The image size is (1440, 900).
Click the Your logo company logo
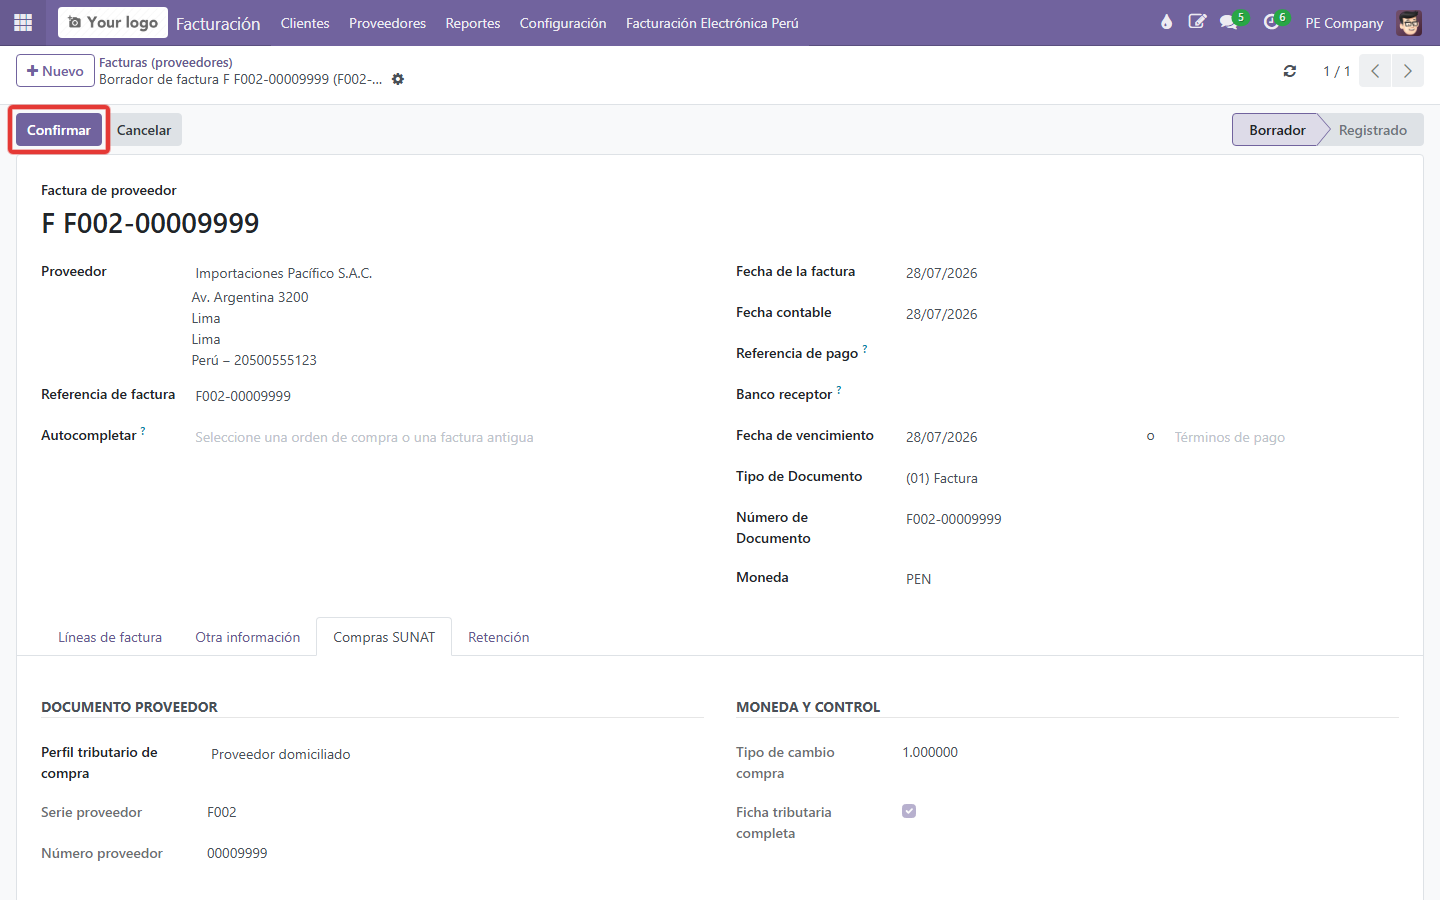113,22
